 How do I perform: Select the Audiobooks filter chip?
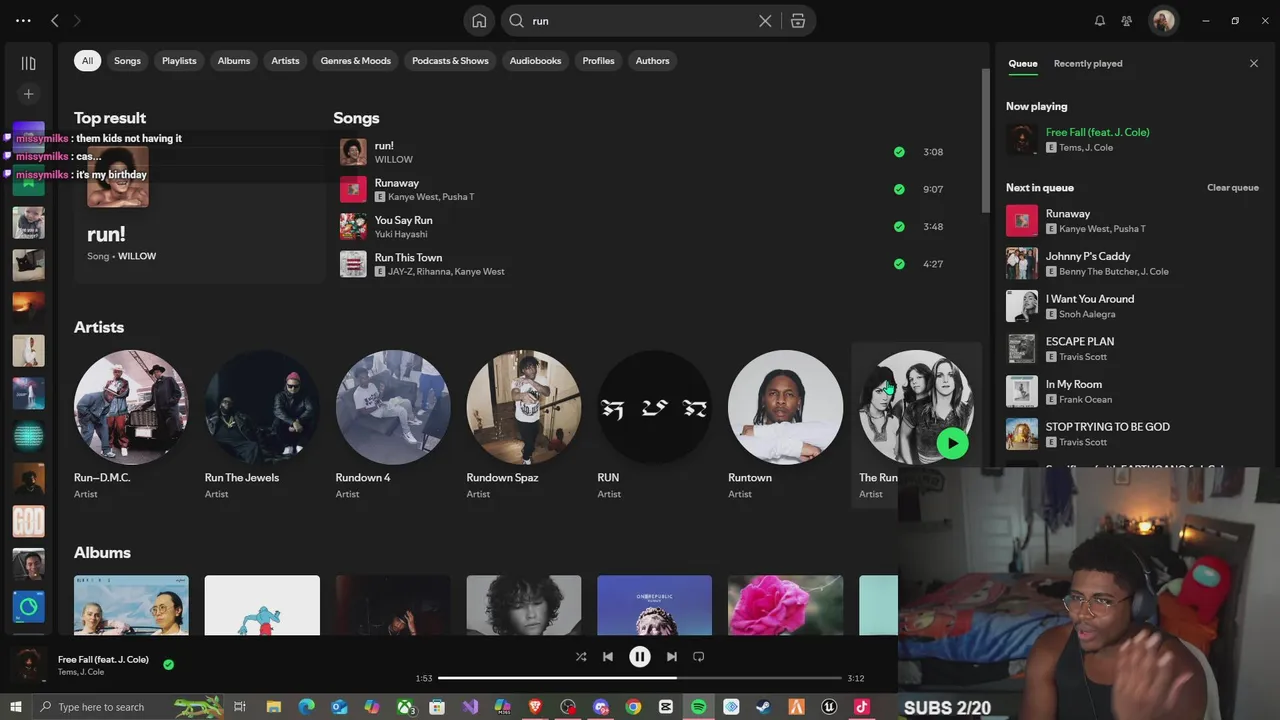coord(535,61)
